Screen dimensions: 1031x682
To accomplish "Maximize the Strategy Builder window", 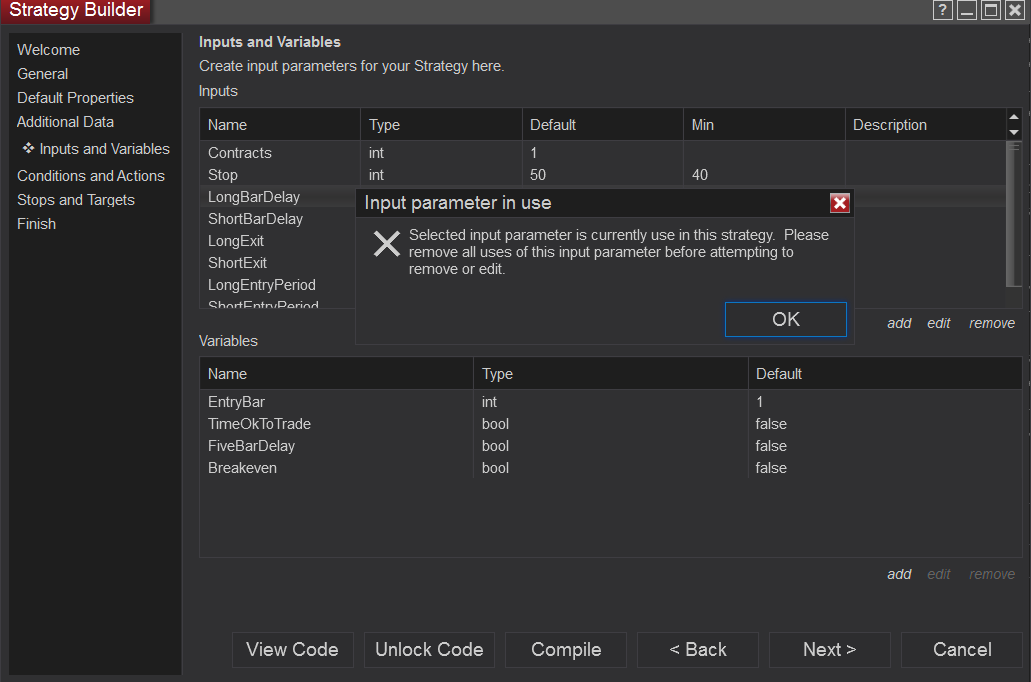I will (991, 10).
